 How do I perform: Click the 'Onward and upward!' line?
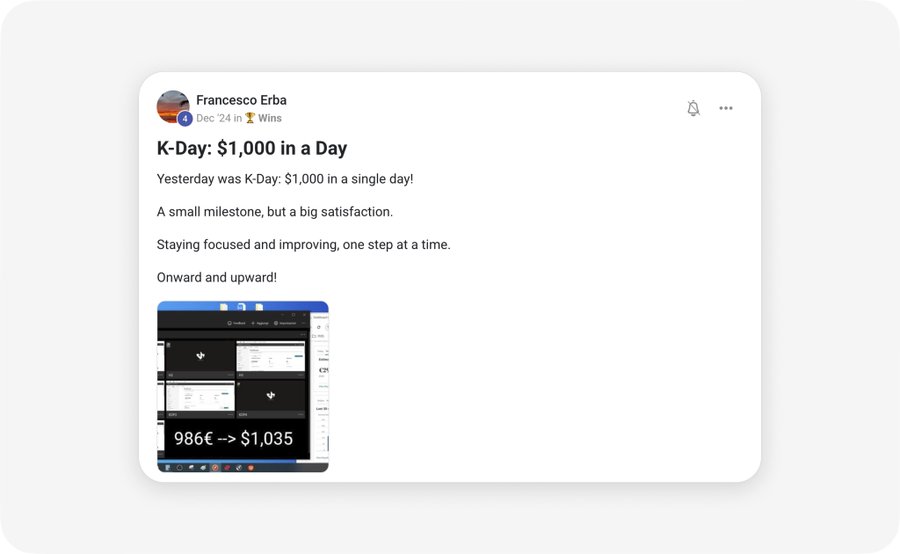pyautogui.click(x=217, y=277)
